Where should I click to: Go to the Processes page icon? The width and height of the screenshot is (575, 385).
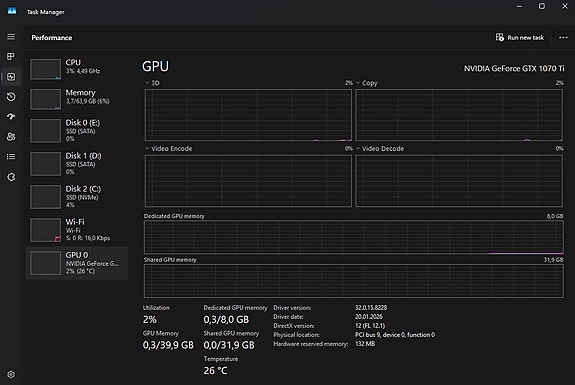point(11,56)
